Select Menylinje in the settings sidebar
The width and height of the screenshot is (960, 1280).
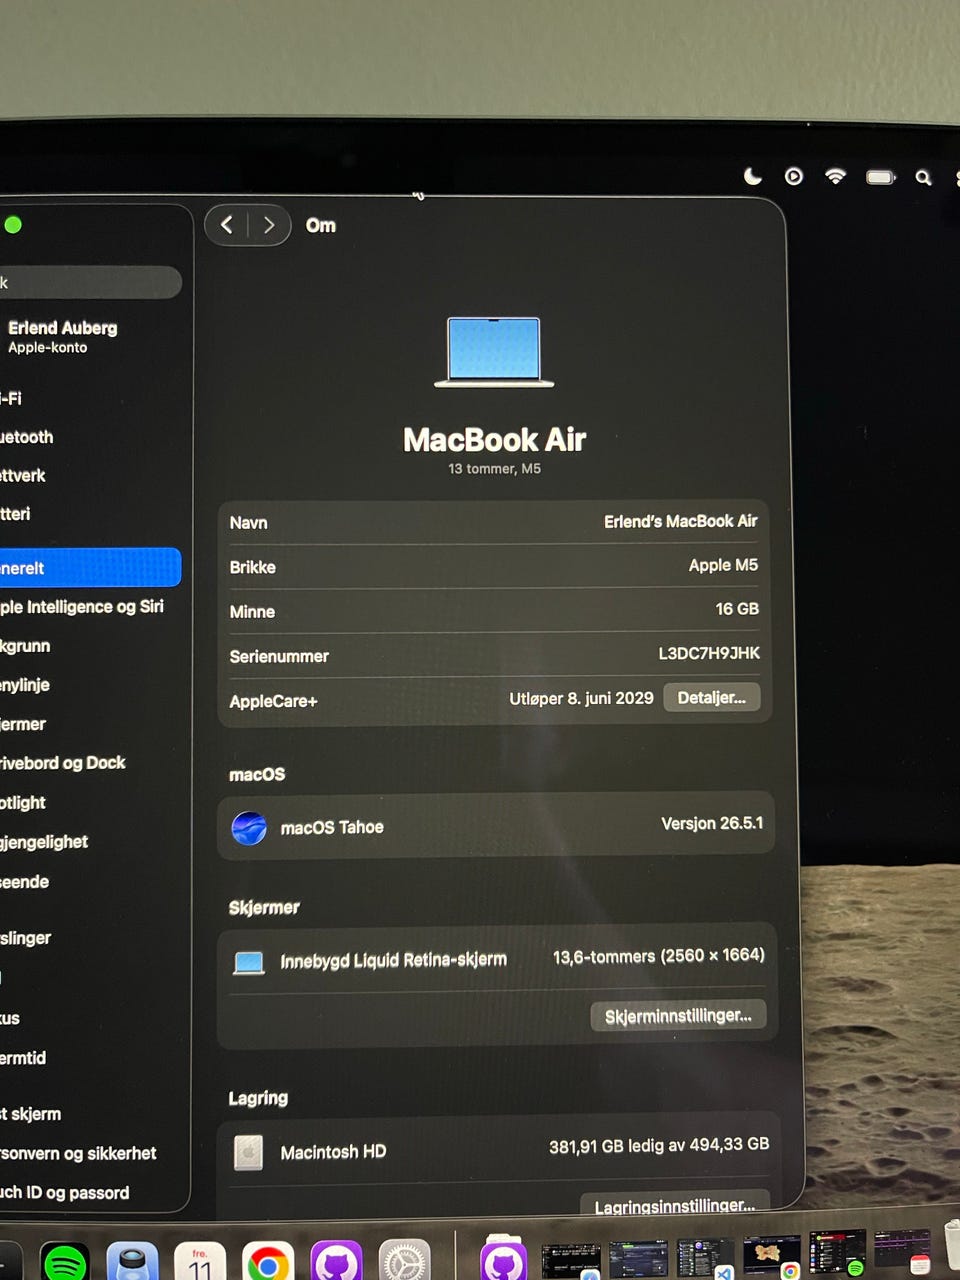click(25, 685)
